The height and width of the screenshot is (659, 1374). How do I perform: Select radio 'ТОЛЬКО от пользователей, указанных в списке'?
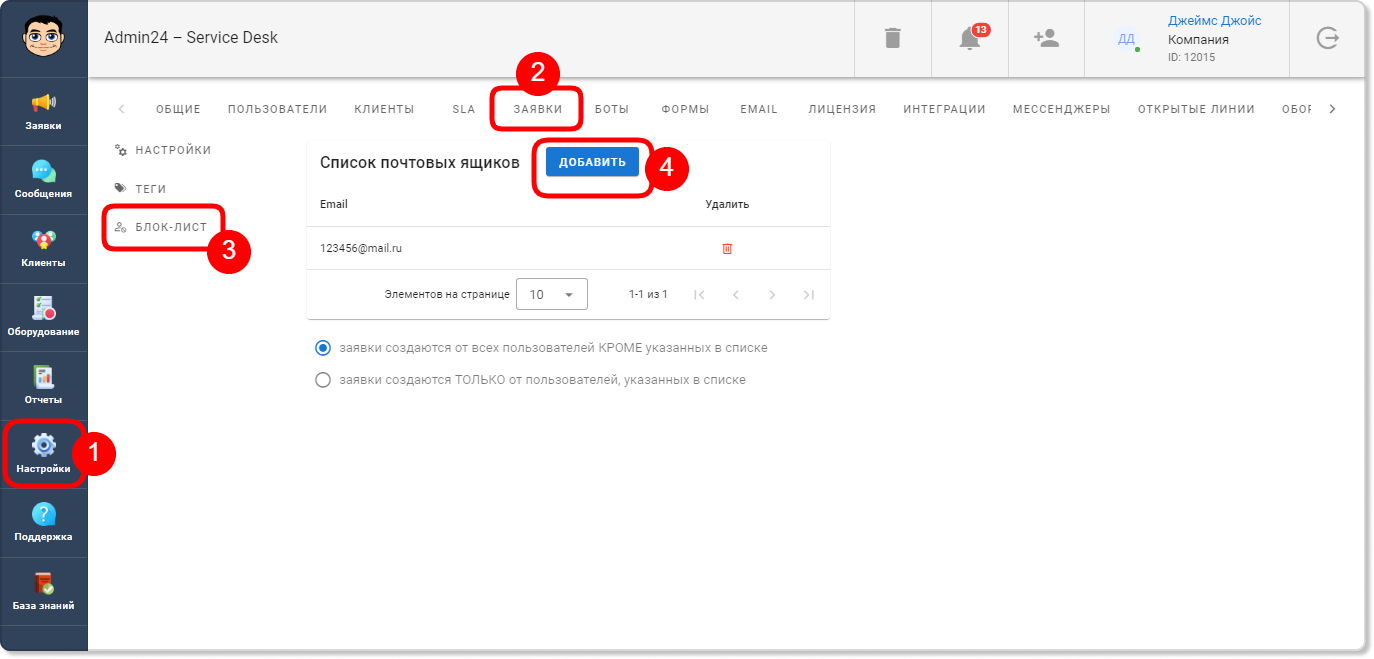click(x=323, y=380)
